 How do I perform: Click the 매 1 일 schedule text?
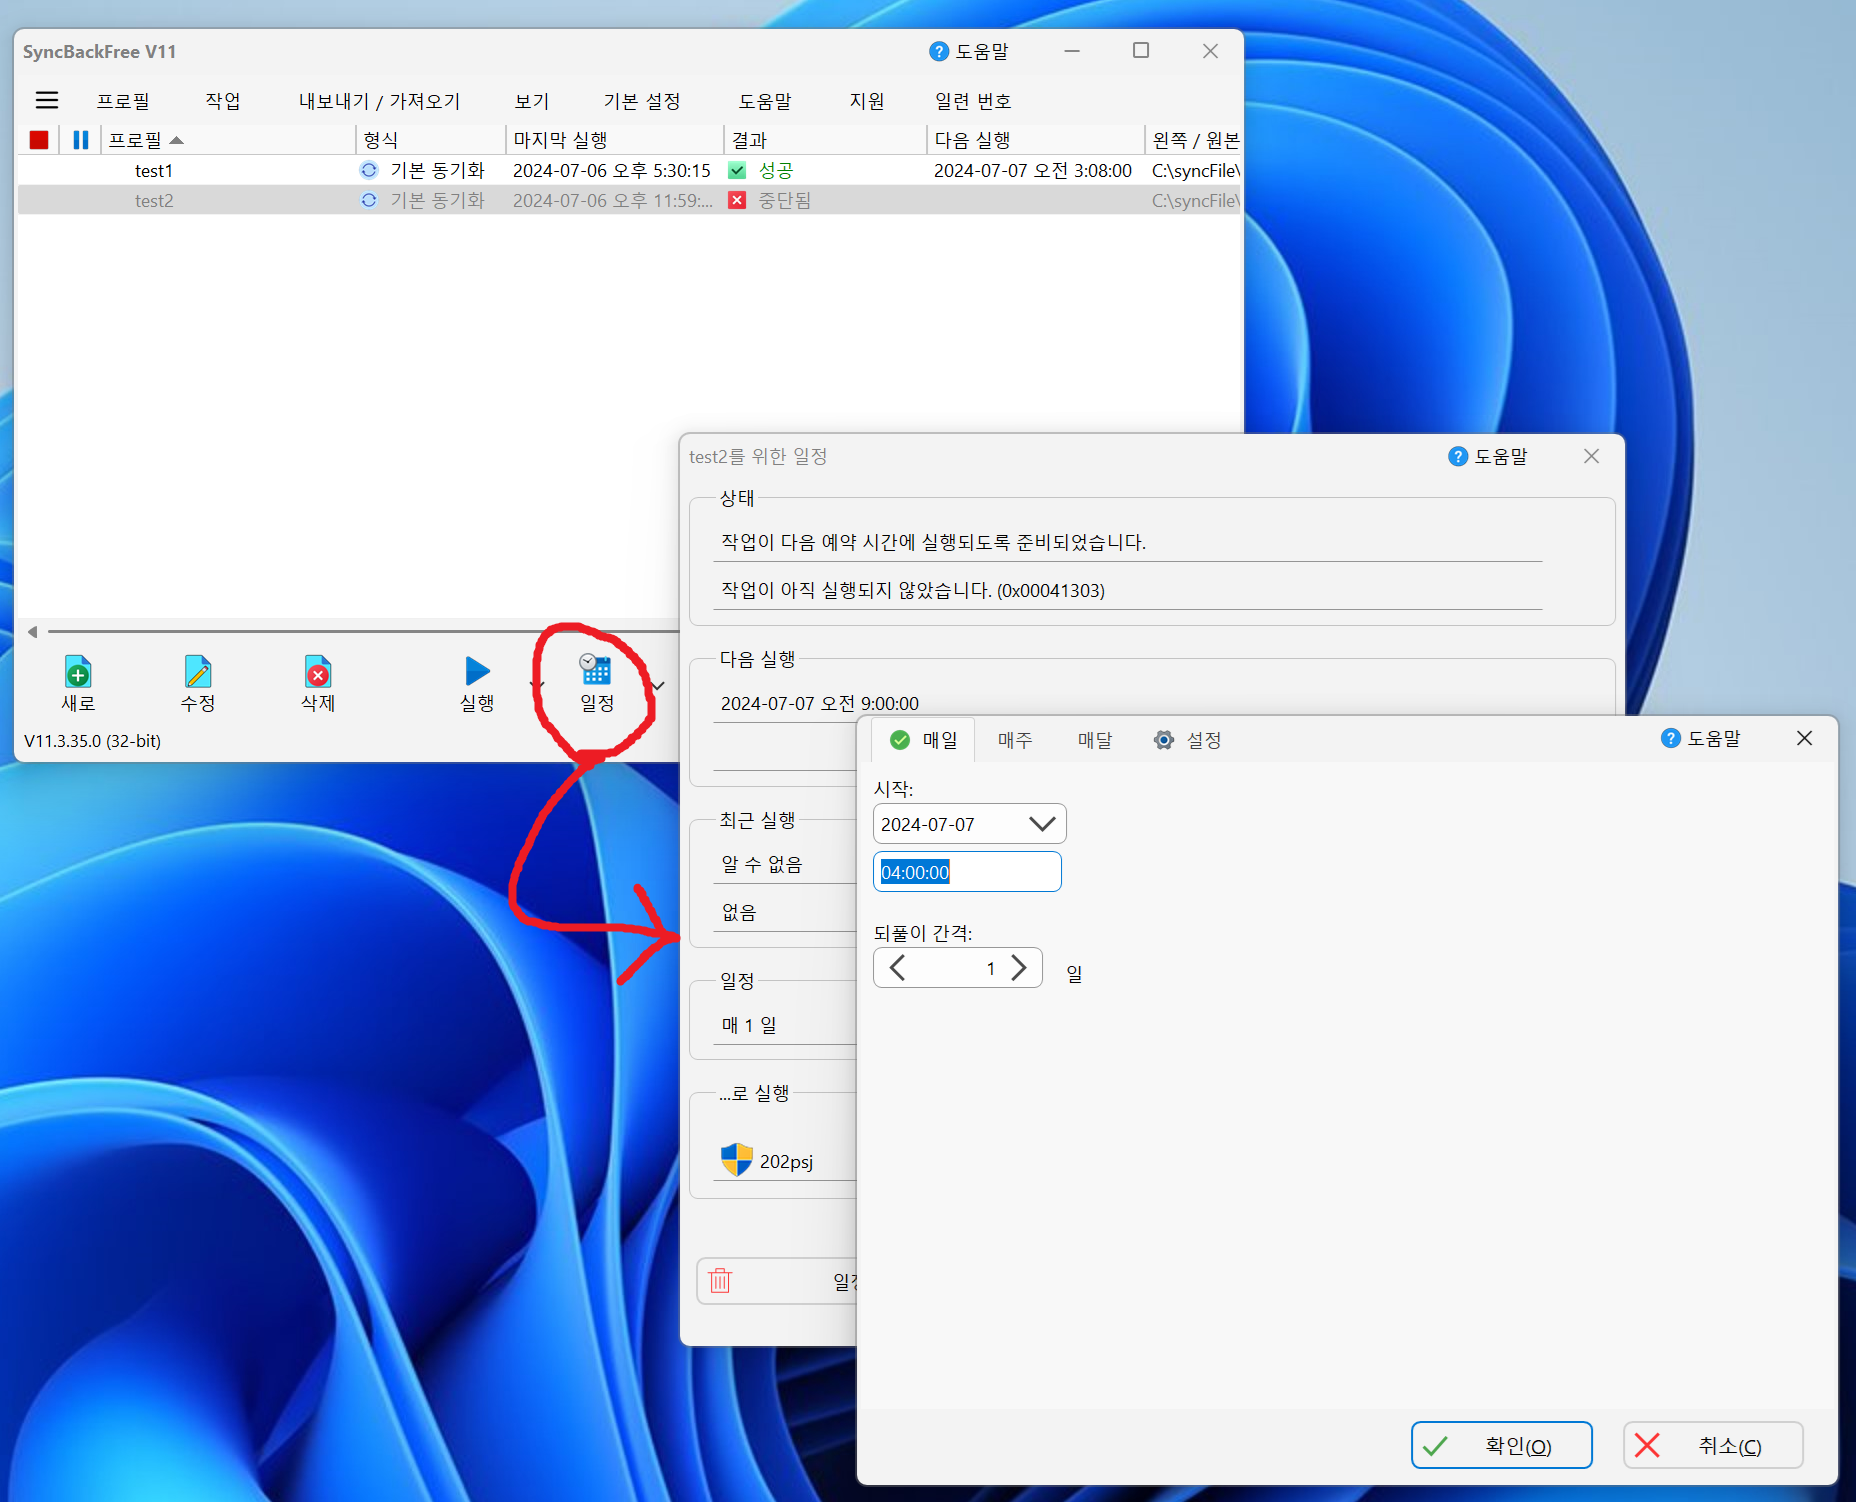click(749, 1025)
